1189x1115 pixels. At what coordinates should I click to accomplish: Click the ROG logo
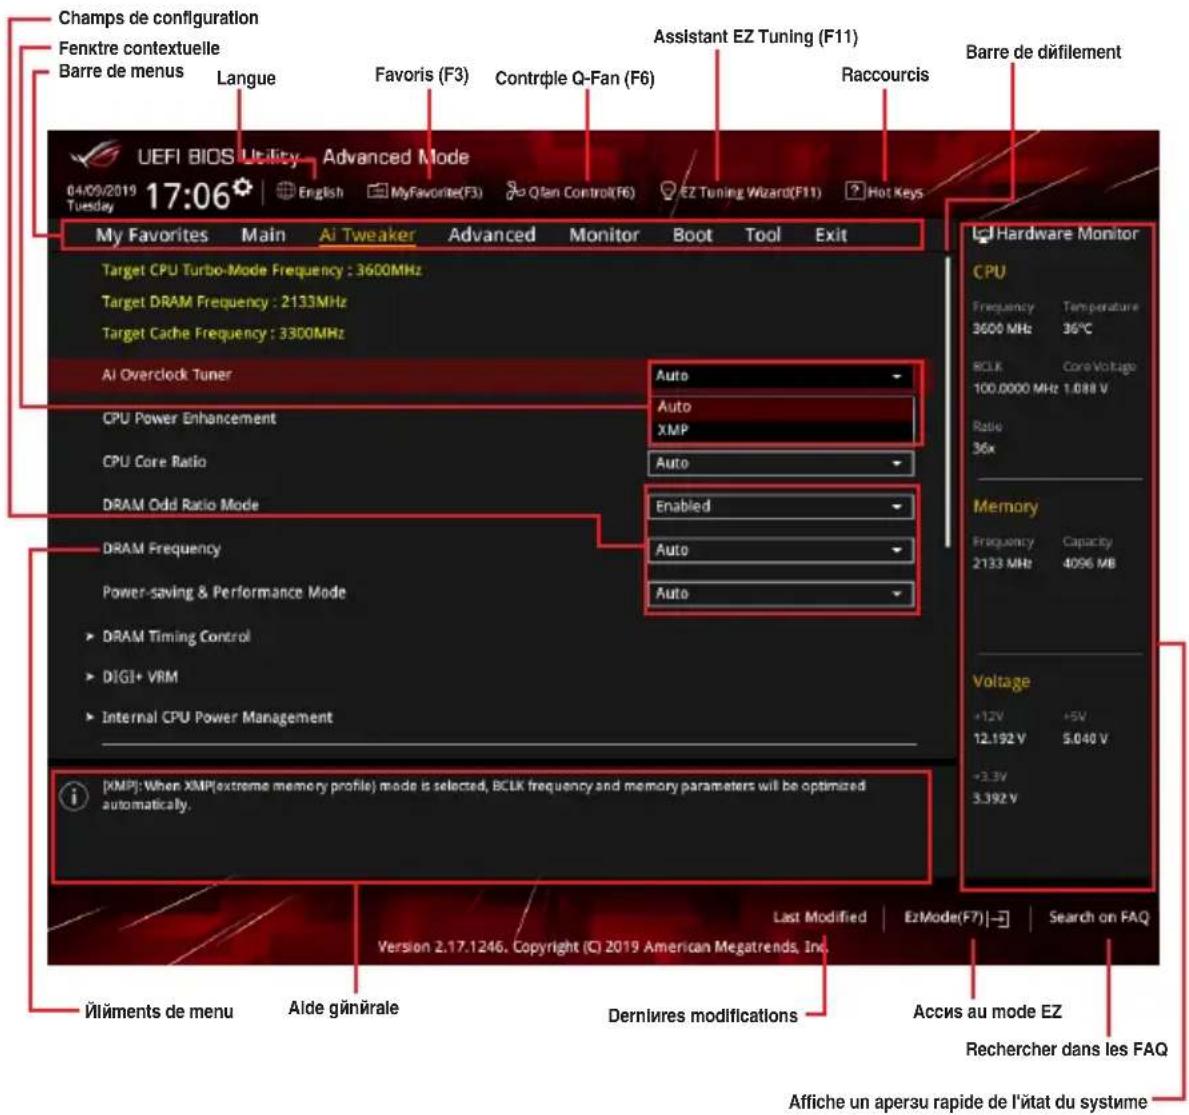coord(96,156)
